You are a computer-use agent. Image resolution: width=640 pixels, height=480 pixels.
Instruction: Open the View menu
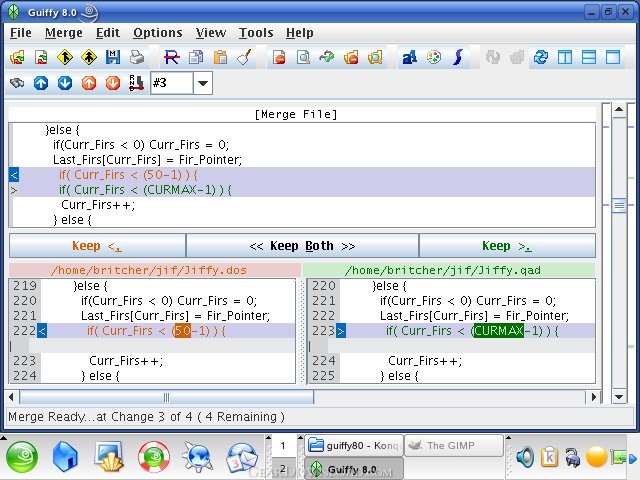click(211, 33)
